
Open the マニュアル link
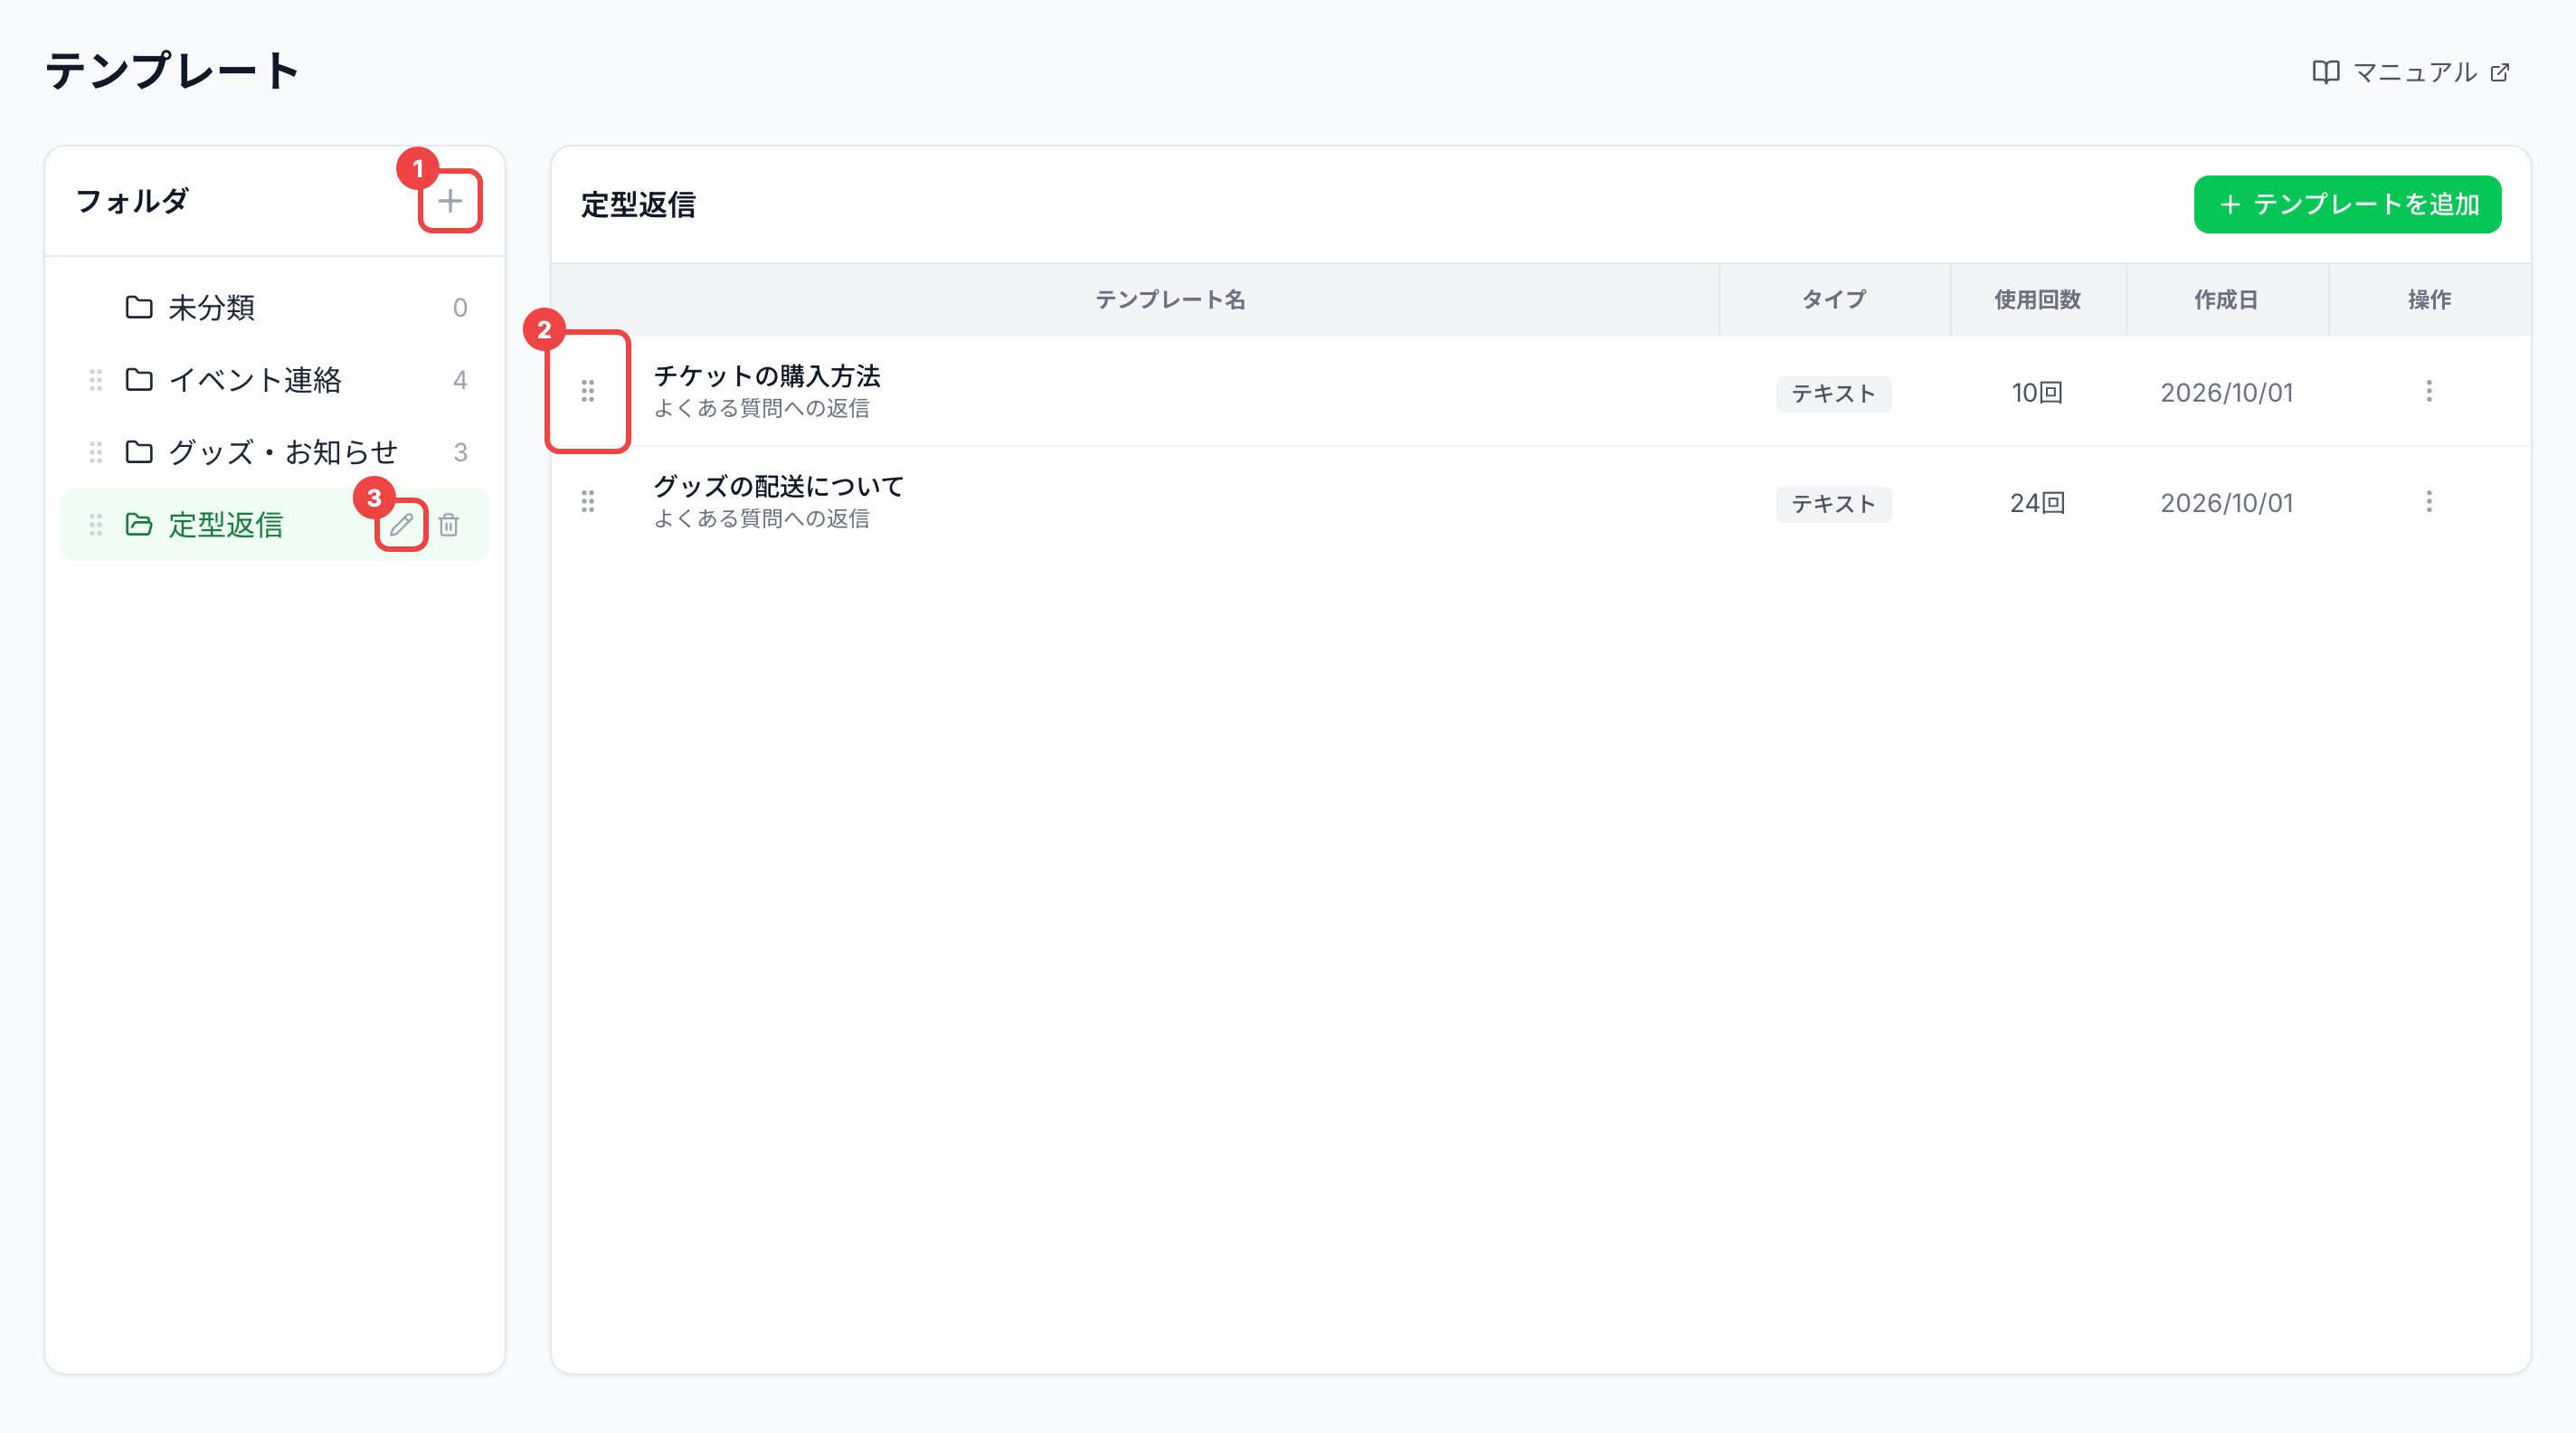(2411, 72)
